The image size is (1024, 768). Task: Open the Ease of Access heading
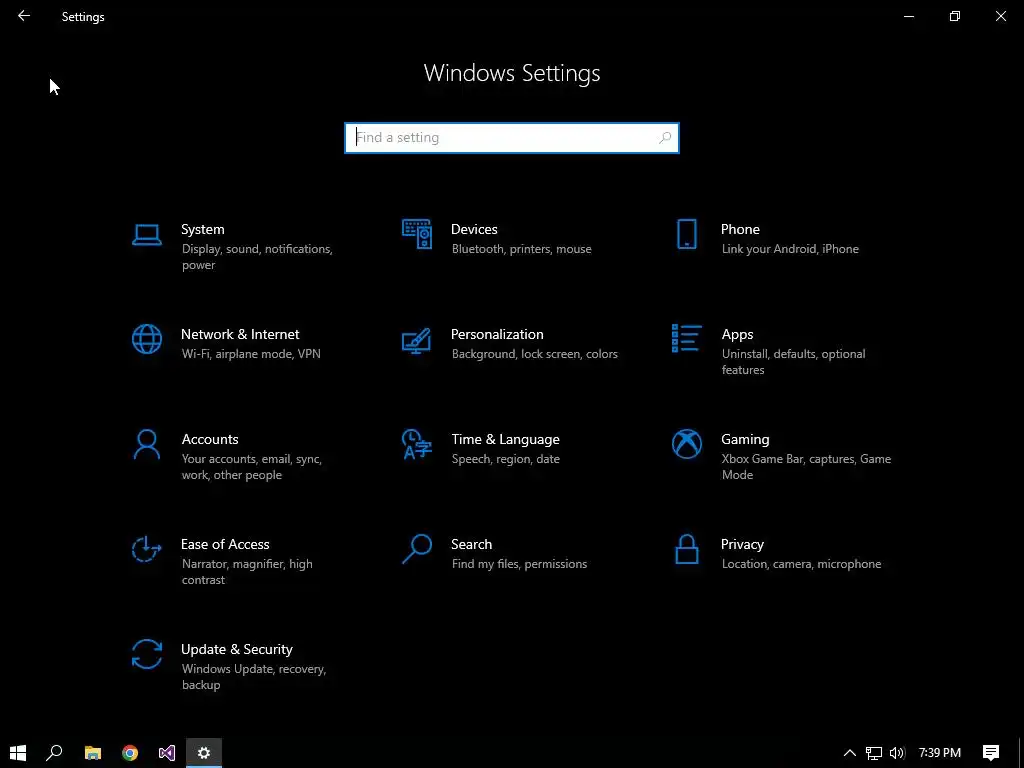pyautogui.click(x=225, y=545)
